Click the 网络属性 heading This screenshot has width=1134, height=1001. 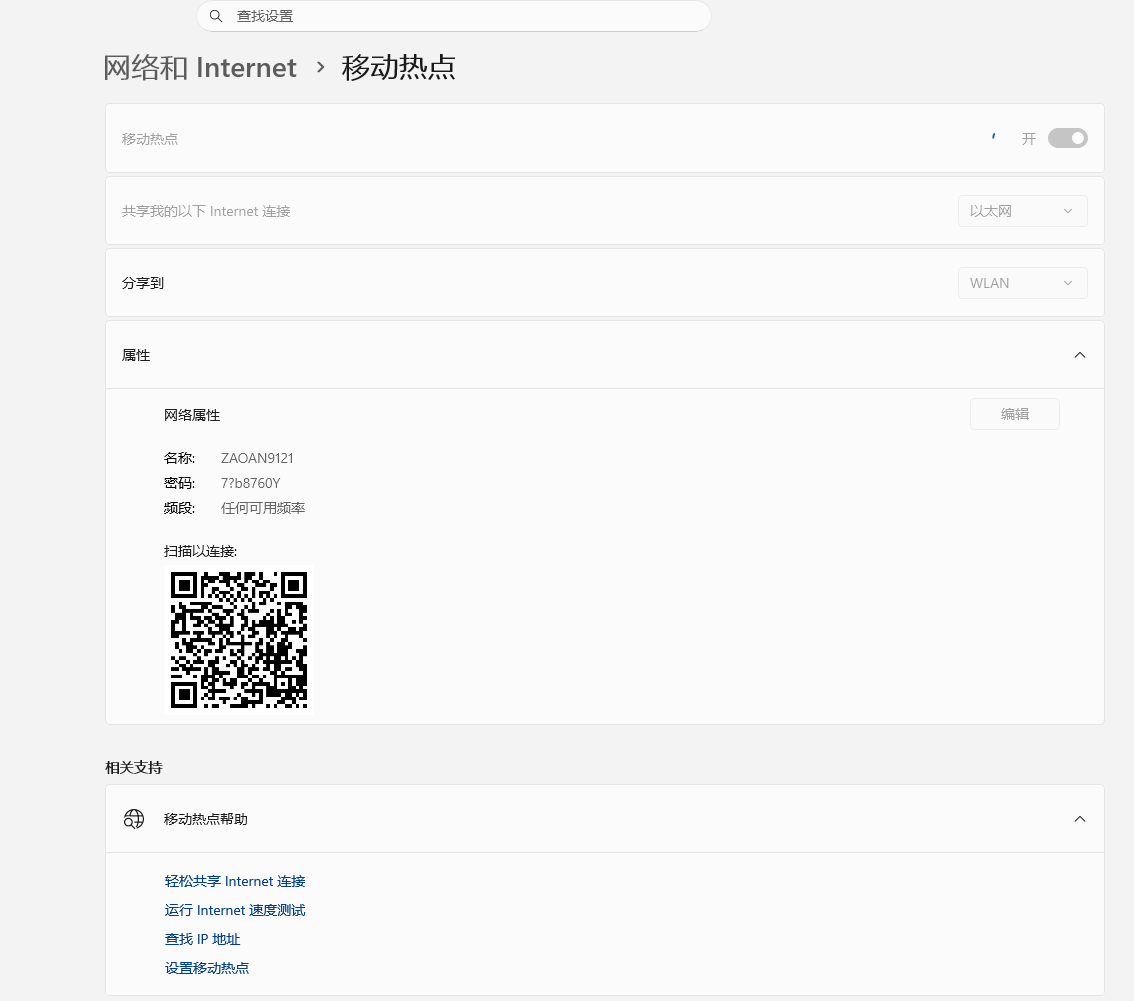(x=192, y=415)
